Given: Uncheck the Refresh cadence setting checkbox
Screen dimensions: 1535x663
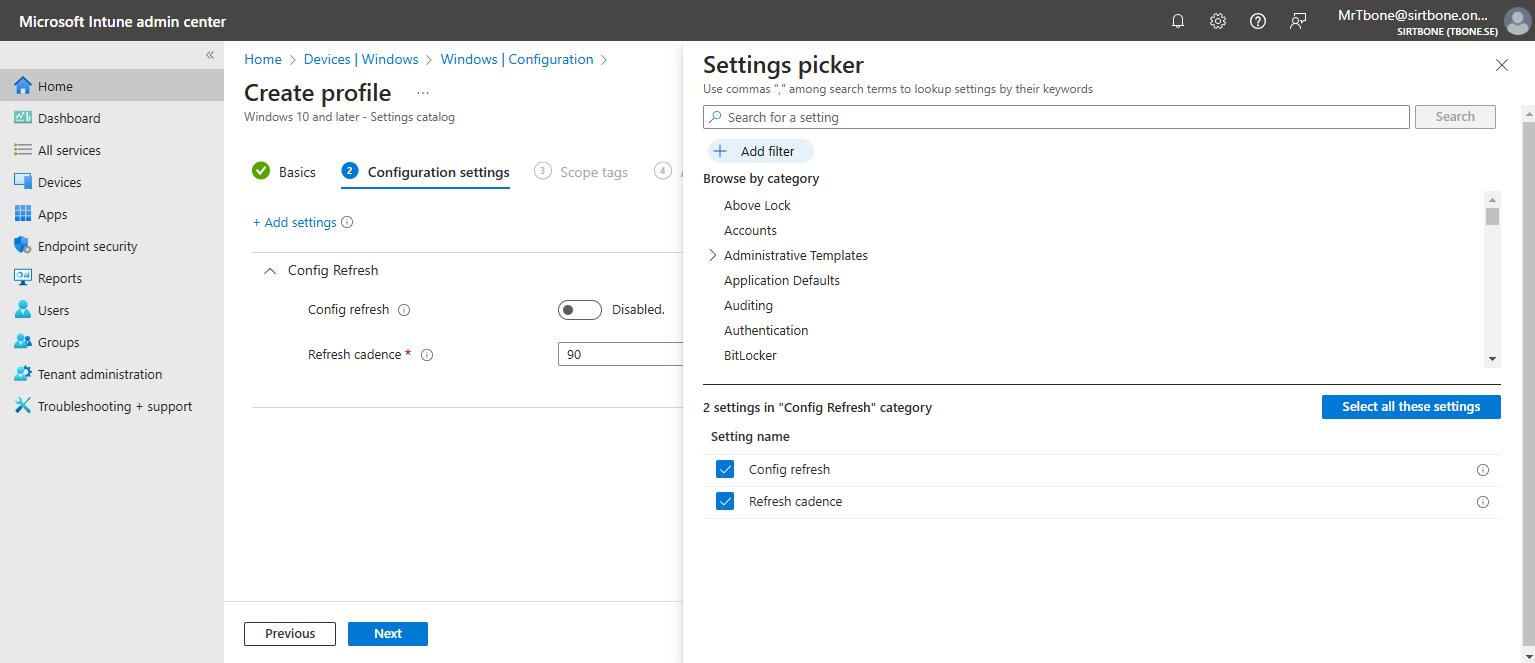Looking at the screenshot, I should click(725, 501).
